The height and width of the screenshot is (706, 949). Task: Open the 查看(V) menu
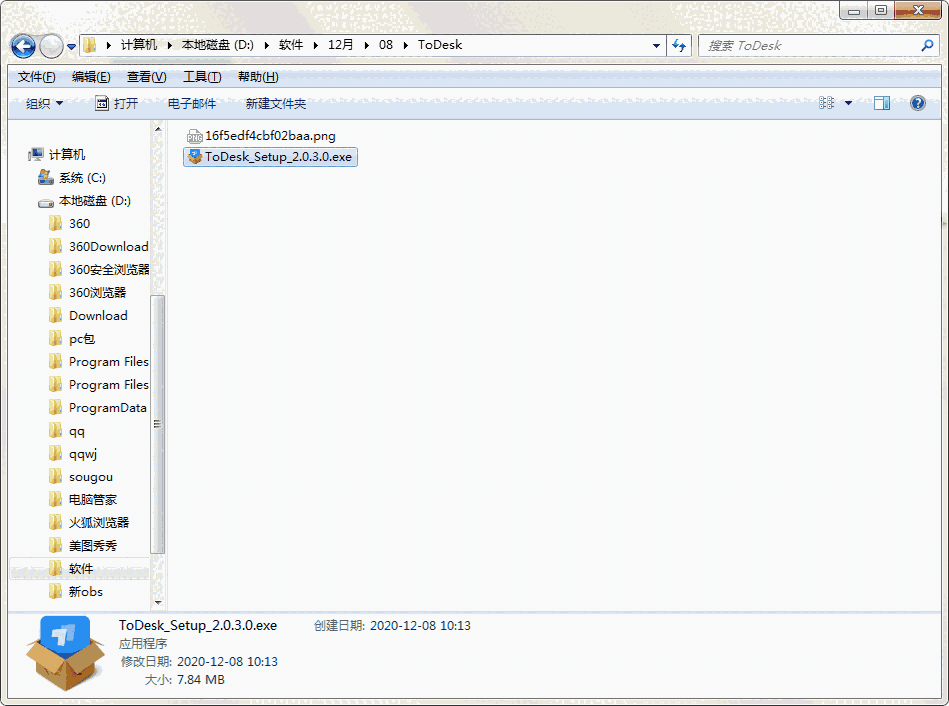tap(146, 77)
